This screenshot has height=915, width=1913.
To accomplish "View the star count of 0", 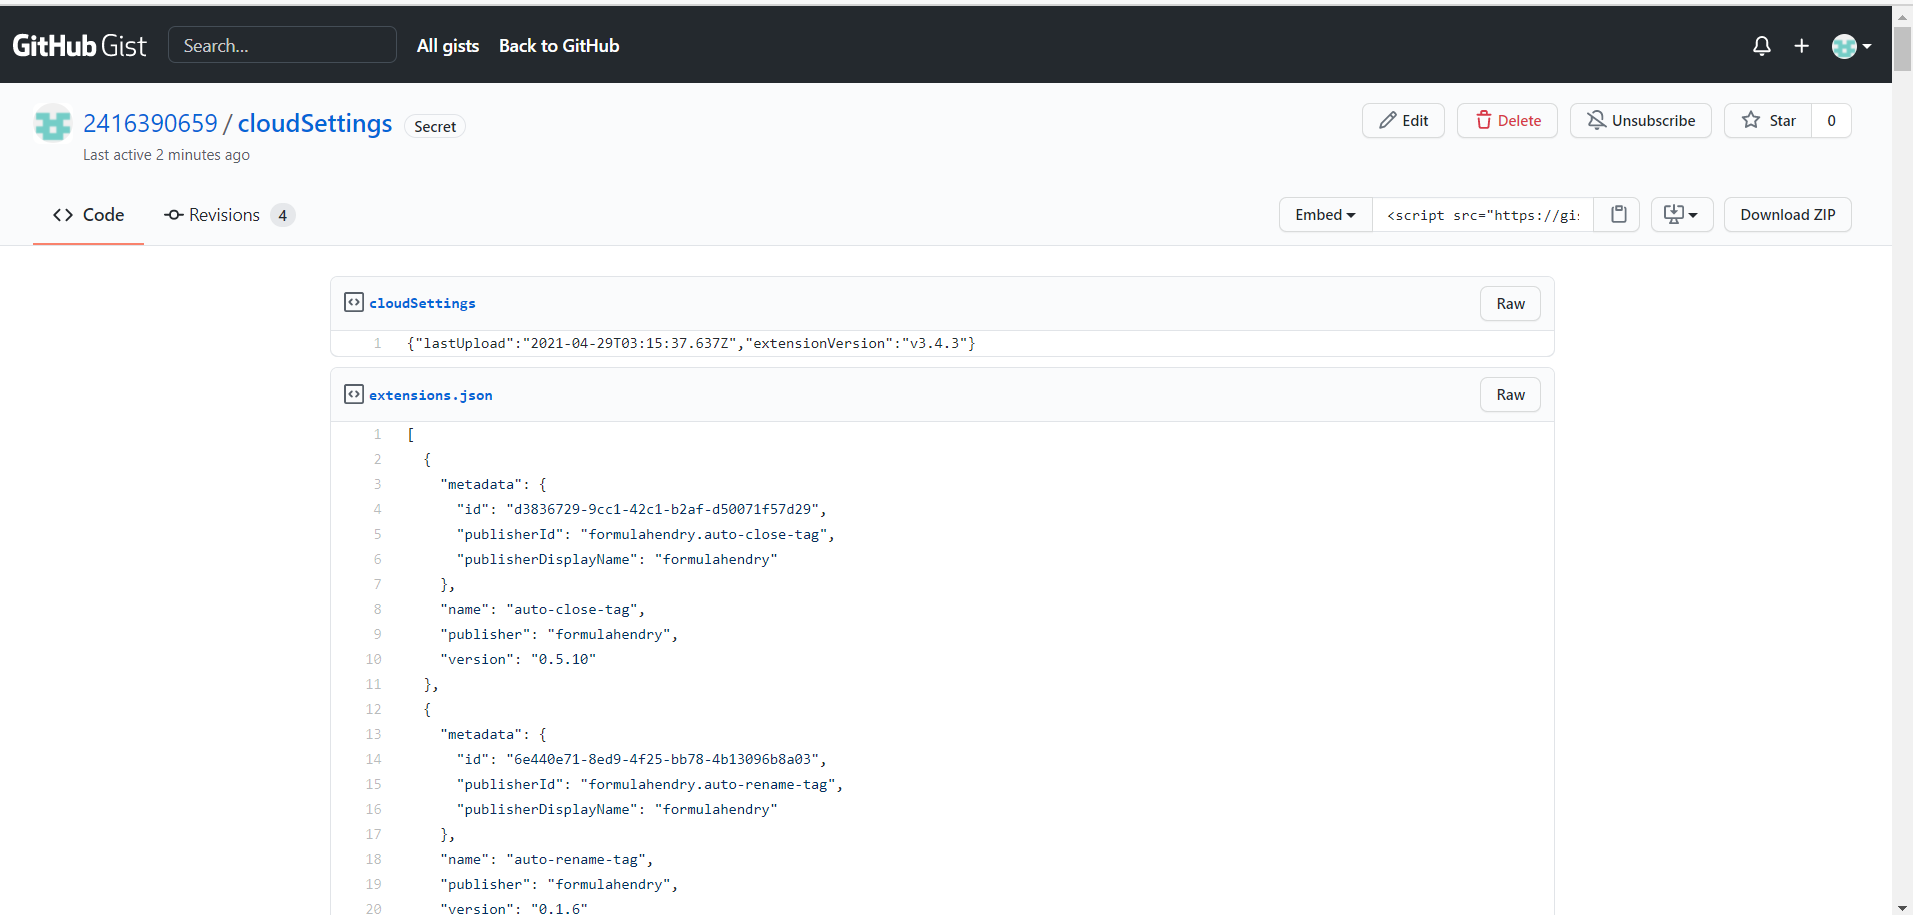I will tap(1831, 121).
